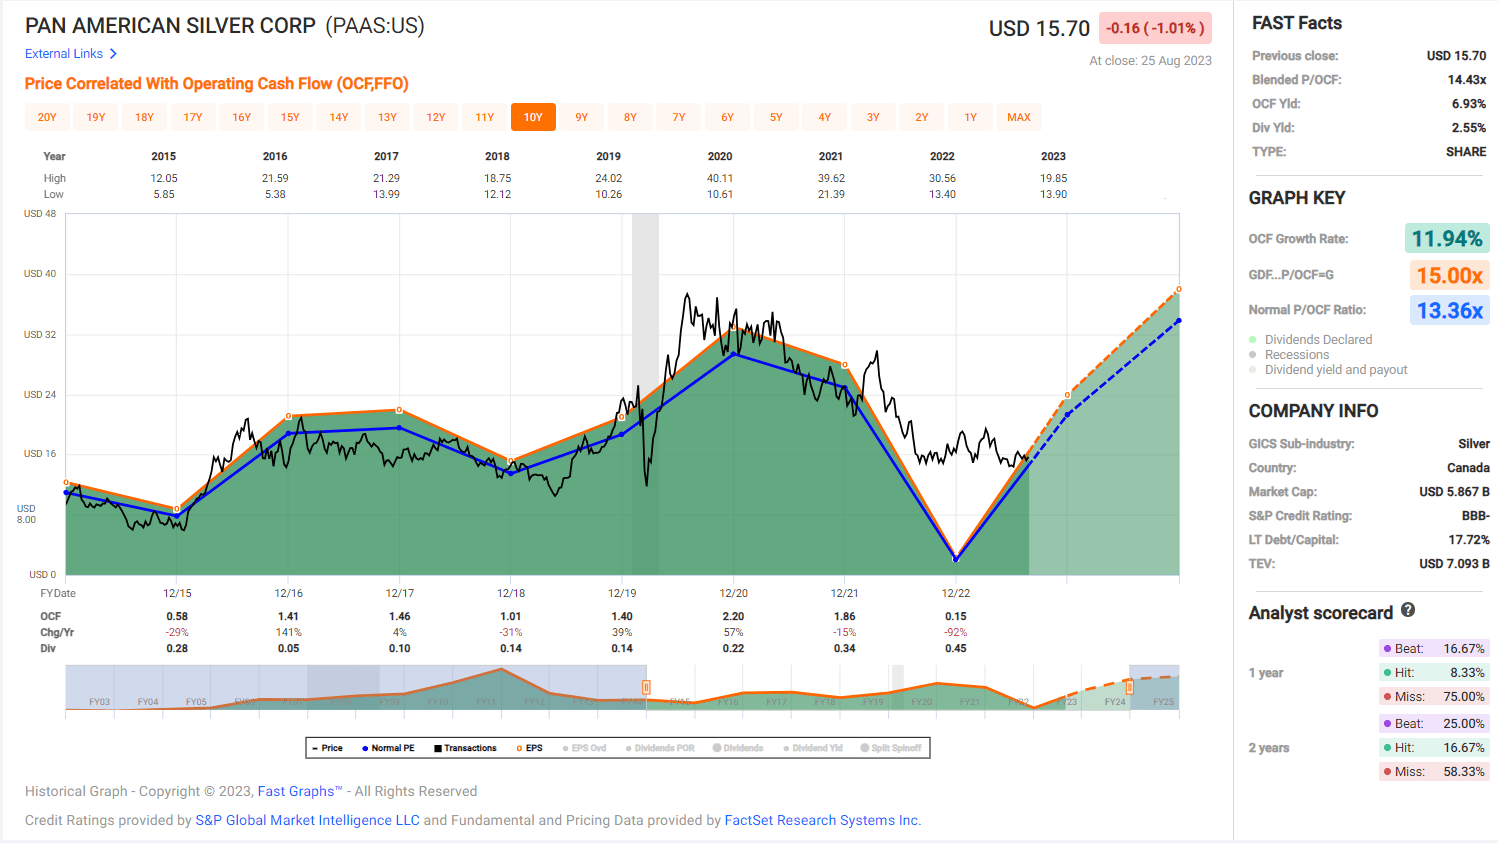Click the active 10Y range tab
Viewport: 1498px width, 843px height.
[533, 117]
